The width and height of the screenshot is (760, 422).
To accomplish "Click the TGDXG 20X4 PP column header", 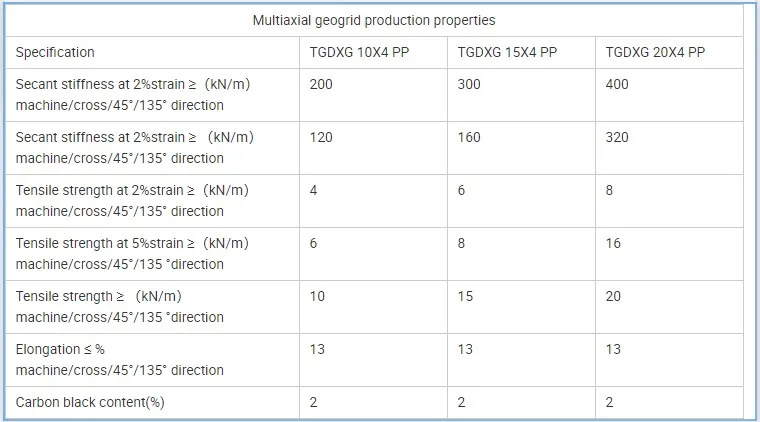I will 656,52.
